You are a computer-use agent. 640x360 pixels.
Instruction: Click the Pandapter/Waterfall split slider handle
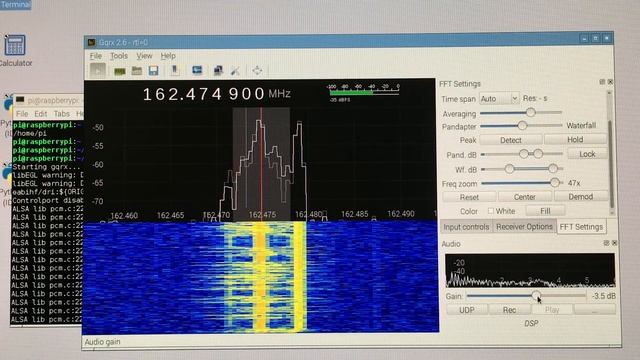[x=522, y=126]
